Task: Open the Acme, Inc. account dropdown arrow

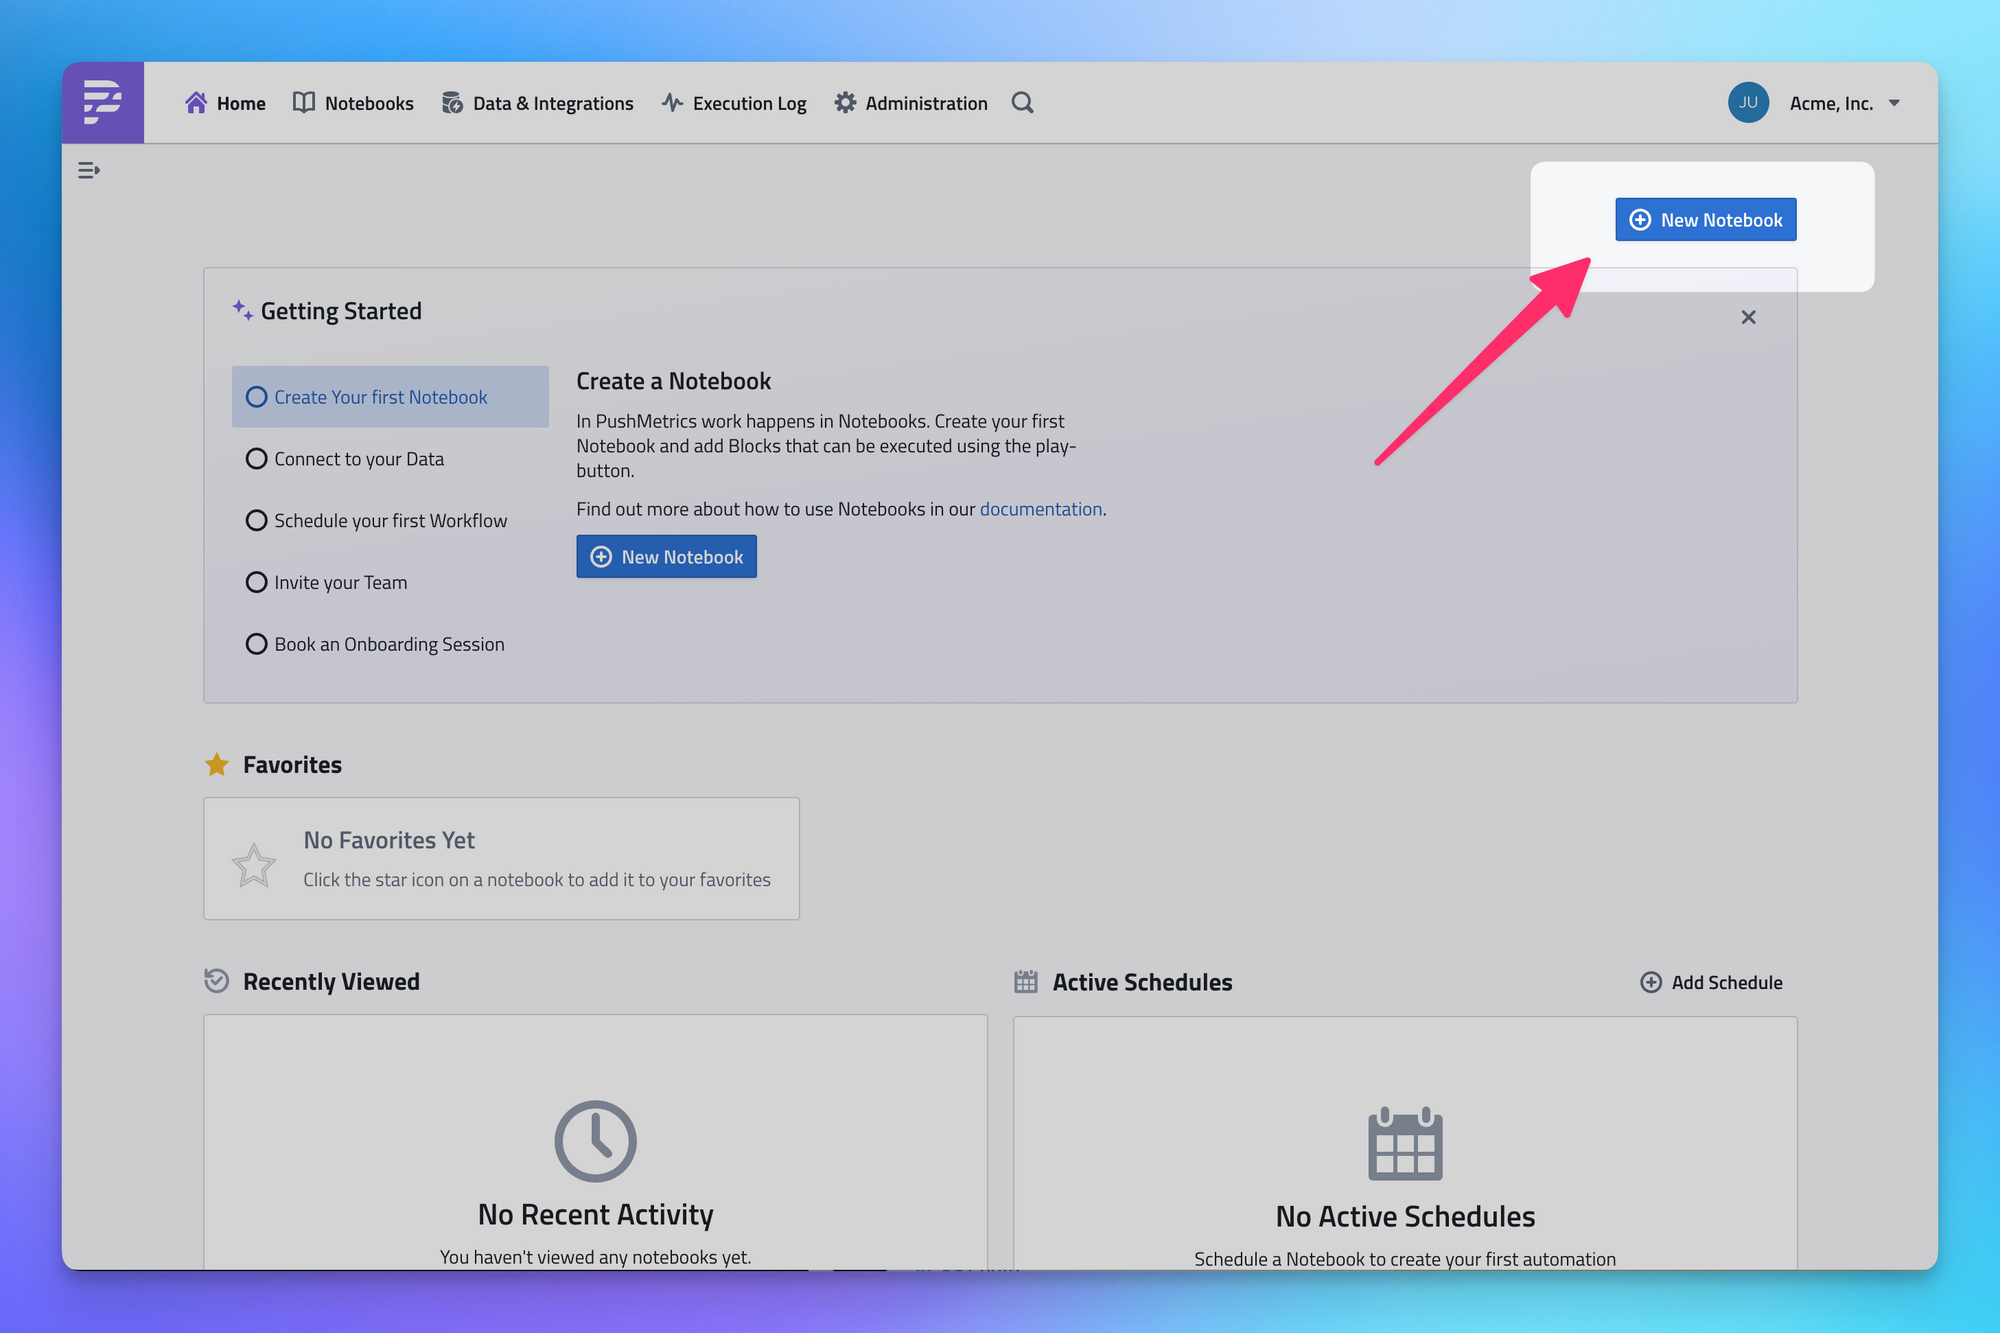Action: point(1894,103)
